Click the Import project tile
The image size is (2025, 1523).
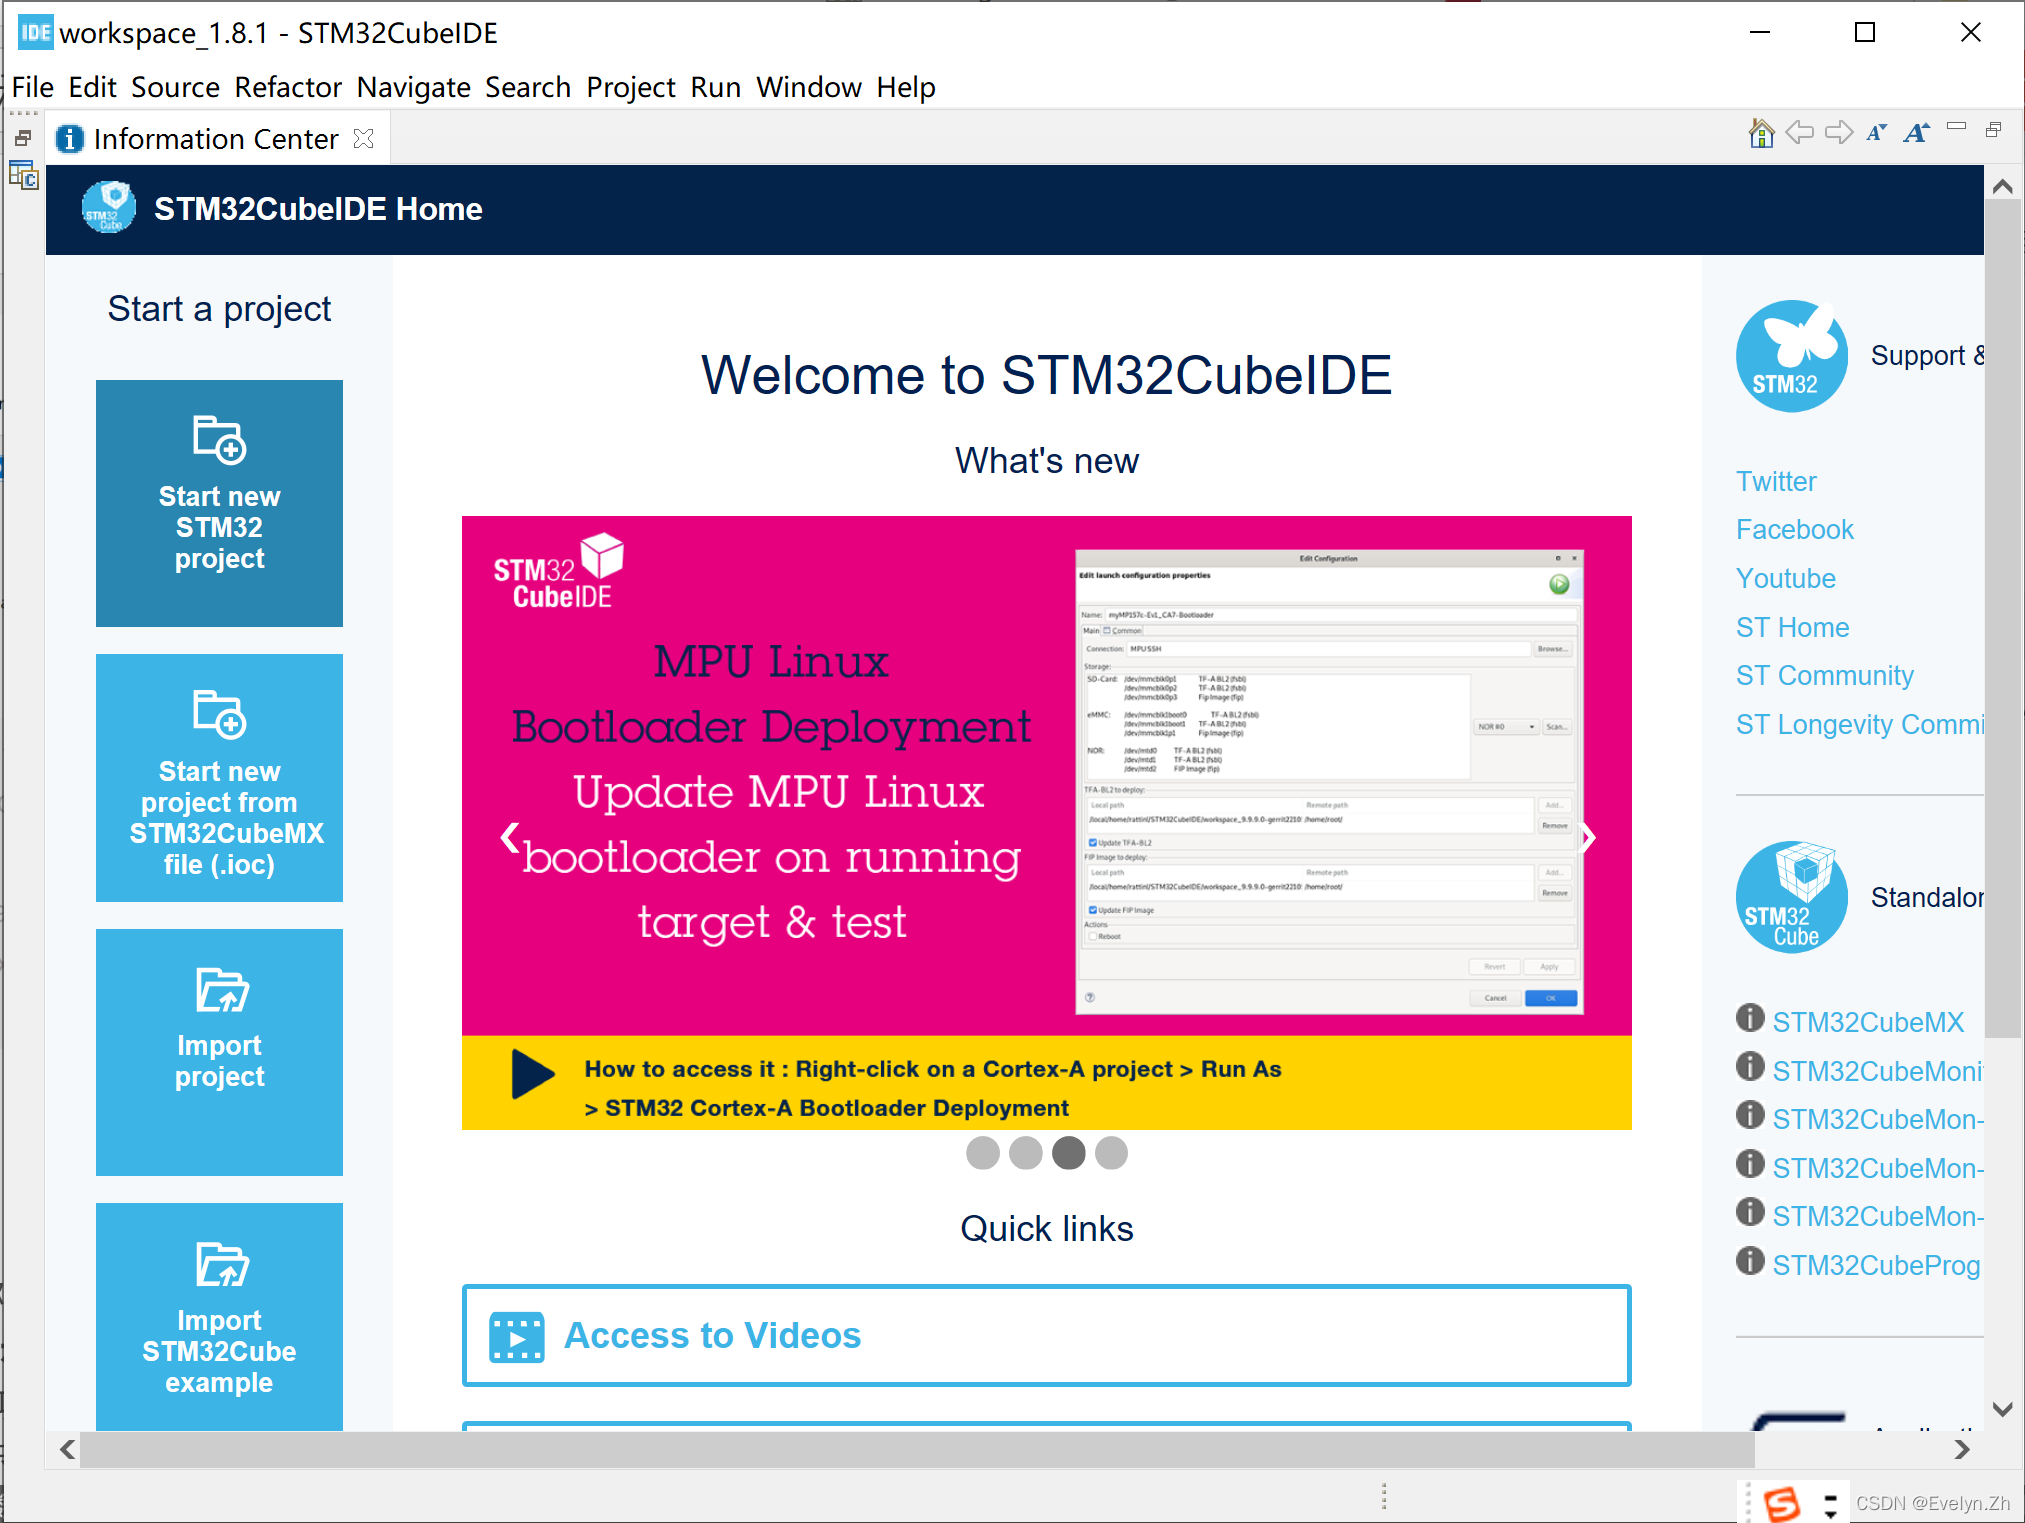click(x=219, y=1052)
